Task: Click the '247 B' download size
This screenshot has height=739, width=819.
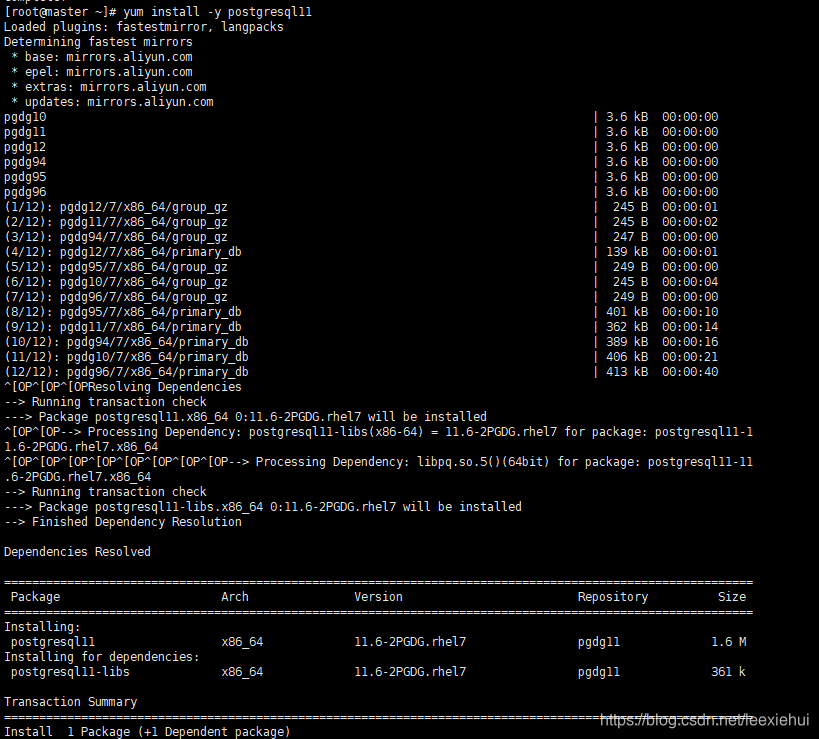Action: 630,237
